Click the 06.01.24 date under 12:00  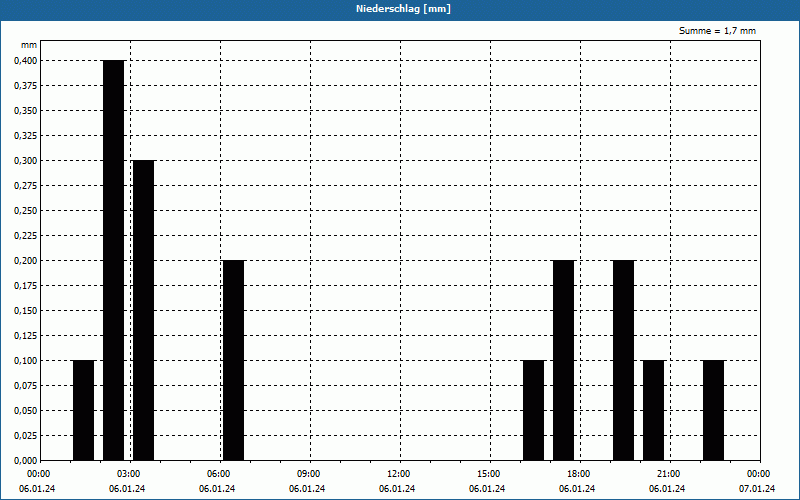tap(397, 489)
